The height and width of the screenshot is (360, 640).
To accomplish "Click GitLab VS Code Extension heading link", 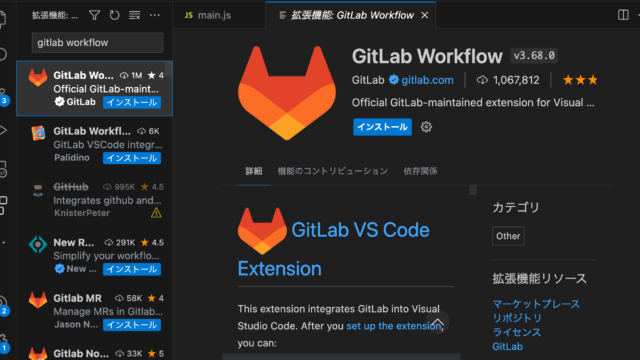I will pos(334,249).
